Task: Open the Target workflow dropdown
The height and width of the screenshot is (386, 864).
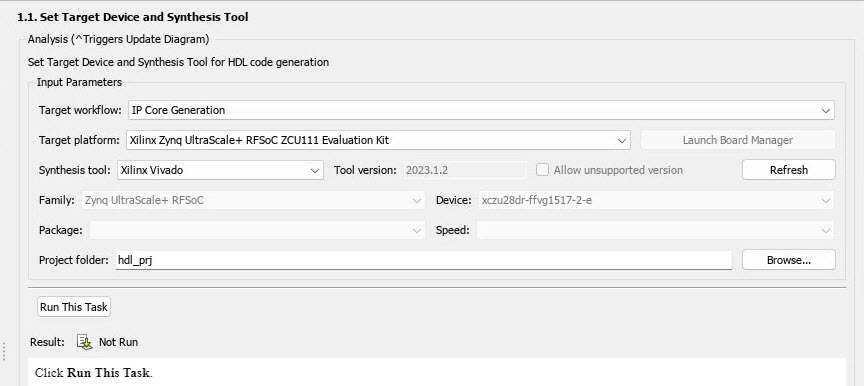Action: [481, 110]
